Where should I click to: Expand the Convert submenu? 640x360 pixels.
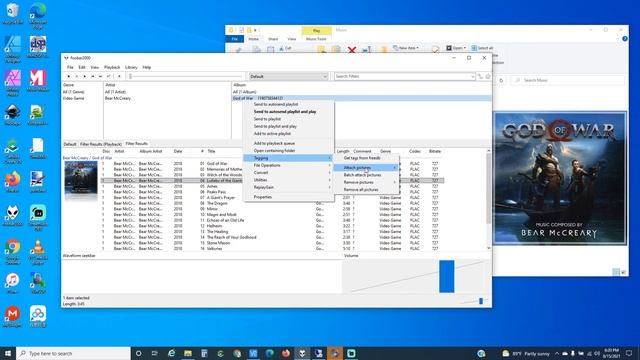click(288, 173)
